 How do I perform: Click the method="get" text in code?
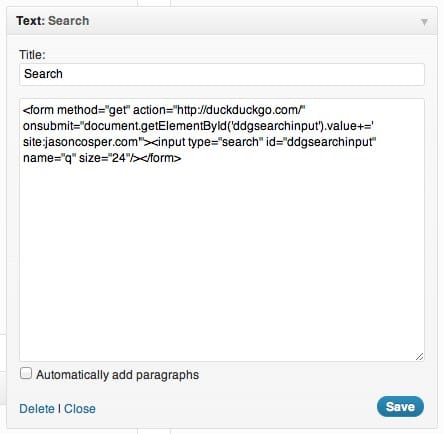tap(94, 110)
